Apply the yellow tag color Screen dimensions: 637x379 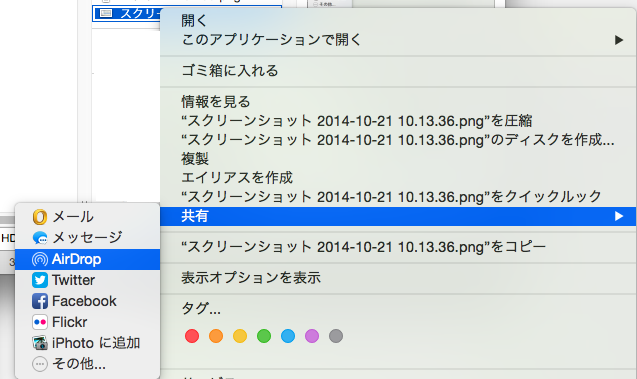pos(240,336)
